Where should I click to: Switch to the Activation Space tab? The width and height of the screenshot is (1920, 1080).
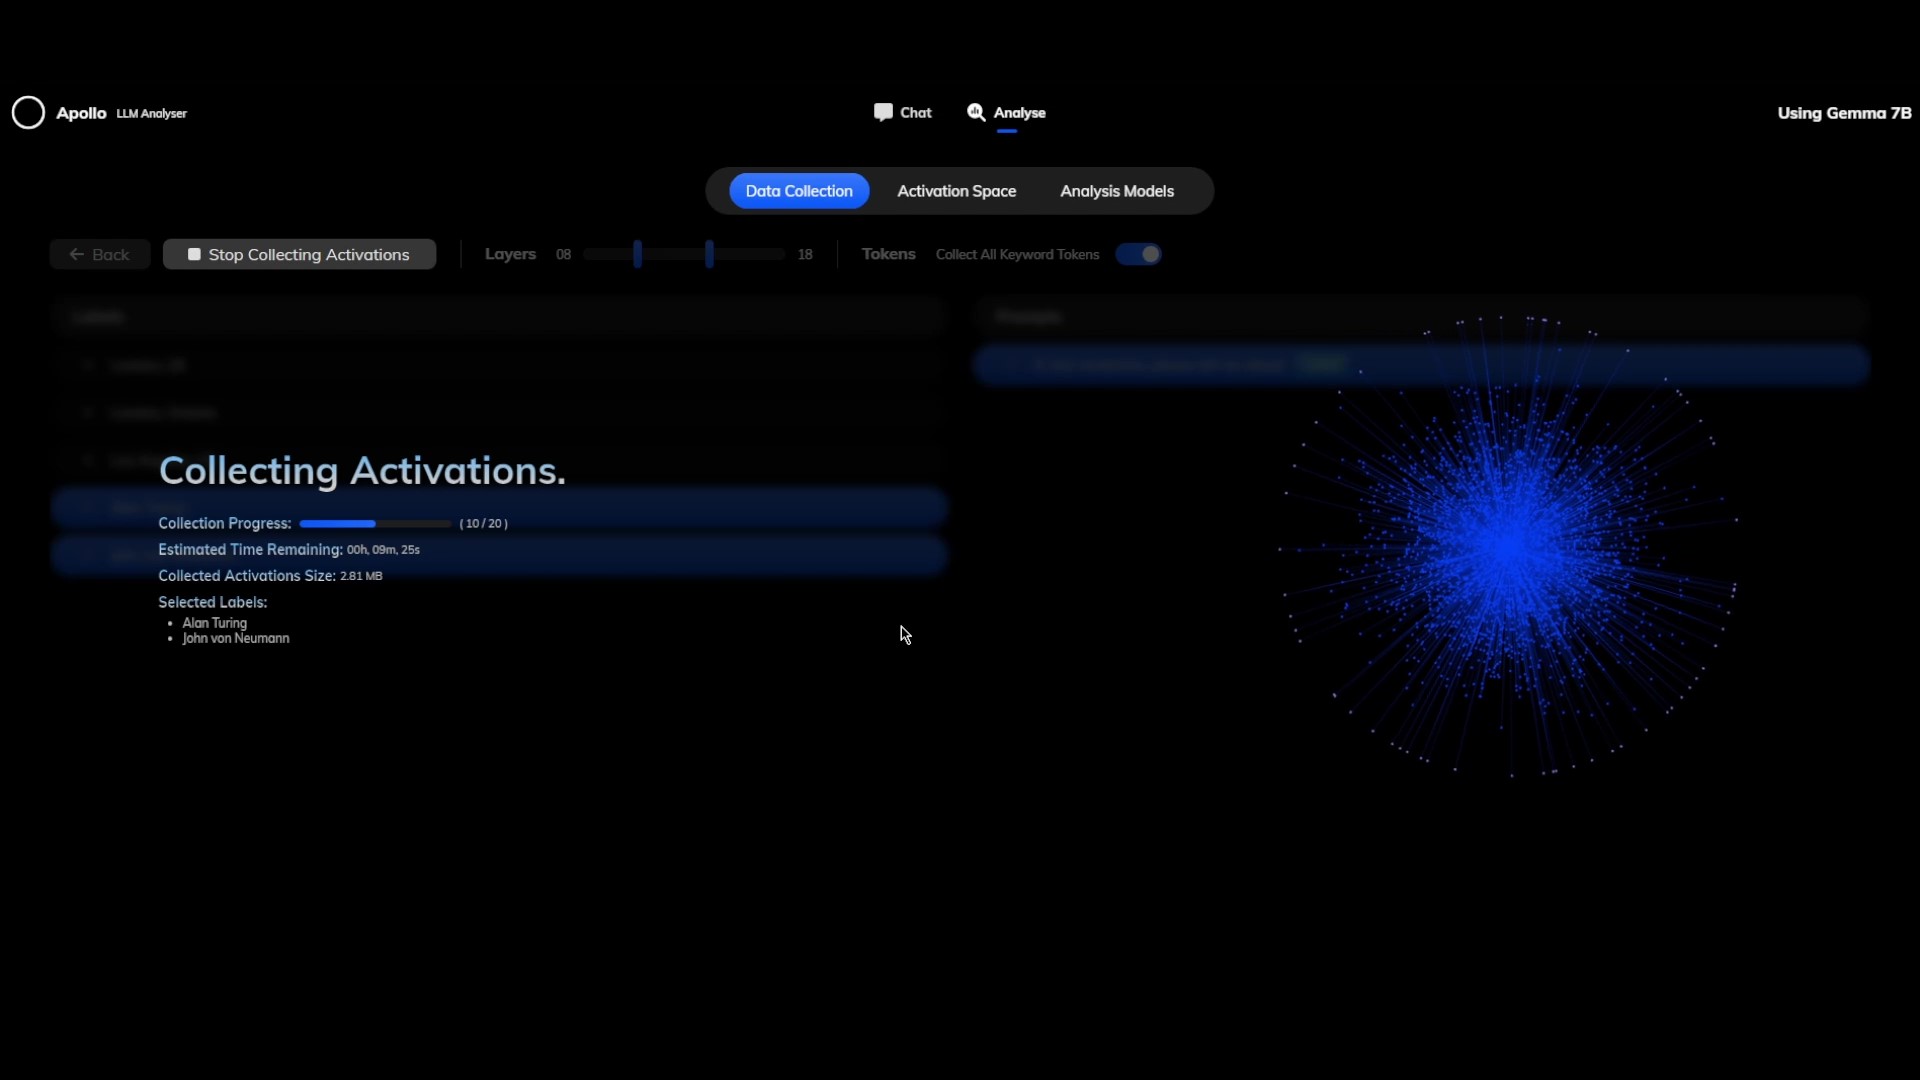tap(956, 191)
